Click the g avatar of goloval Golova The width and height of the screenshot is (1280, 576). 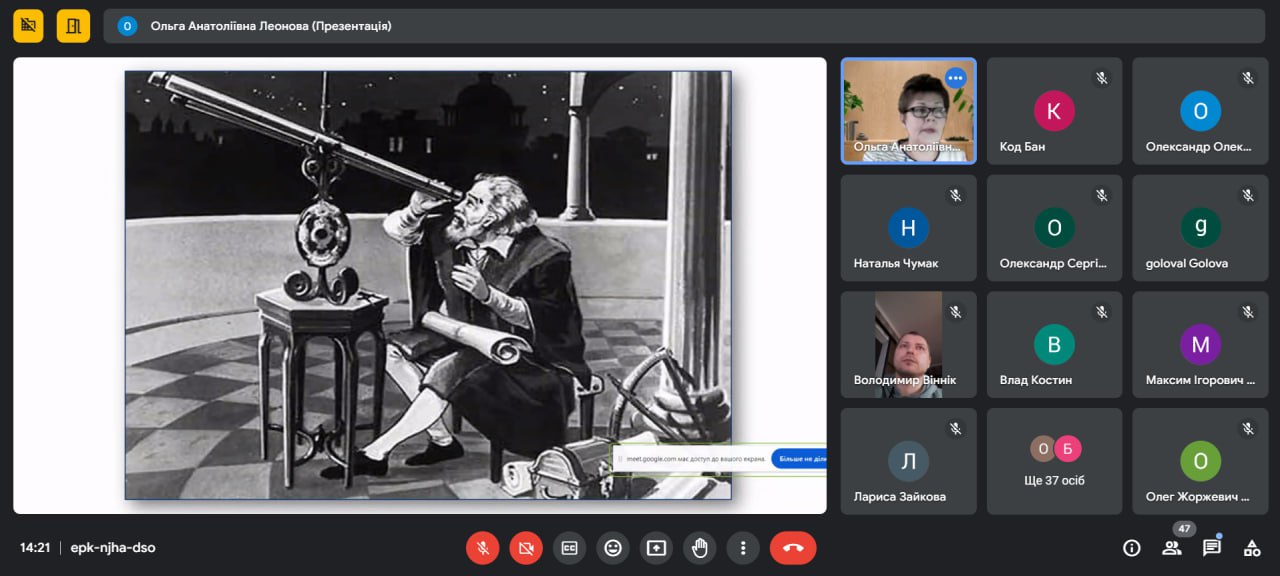click(1200, 228)
